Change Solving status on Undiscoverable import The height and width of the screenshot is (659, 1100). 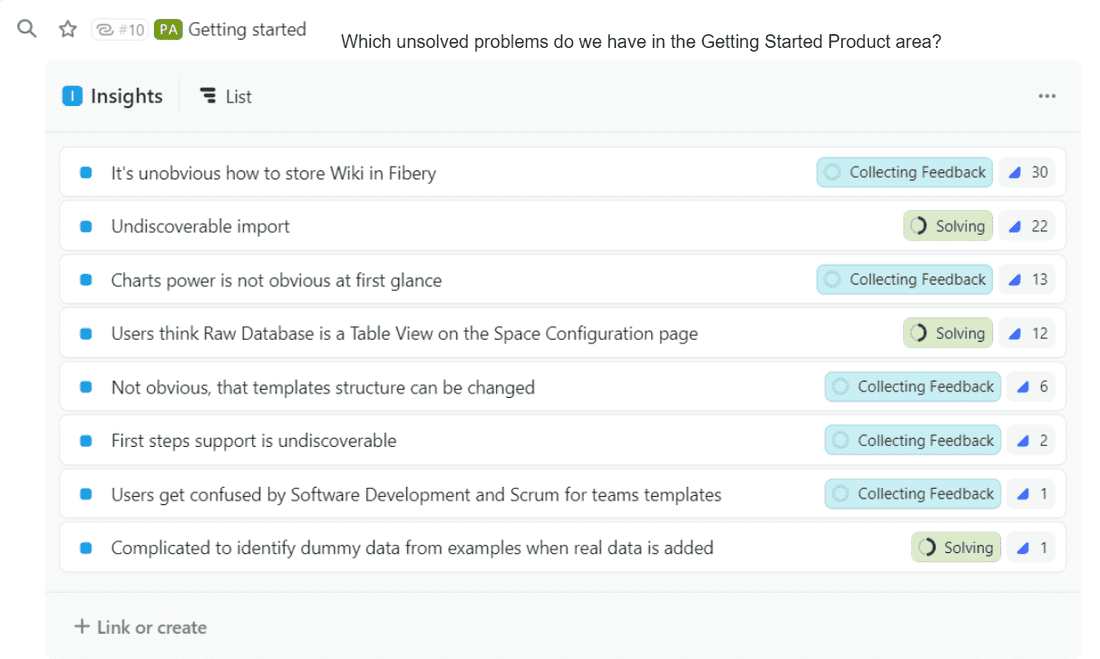tap(947, 226)
